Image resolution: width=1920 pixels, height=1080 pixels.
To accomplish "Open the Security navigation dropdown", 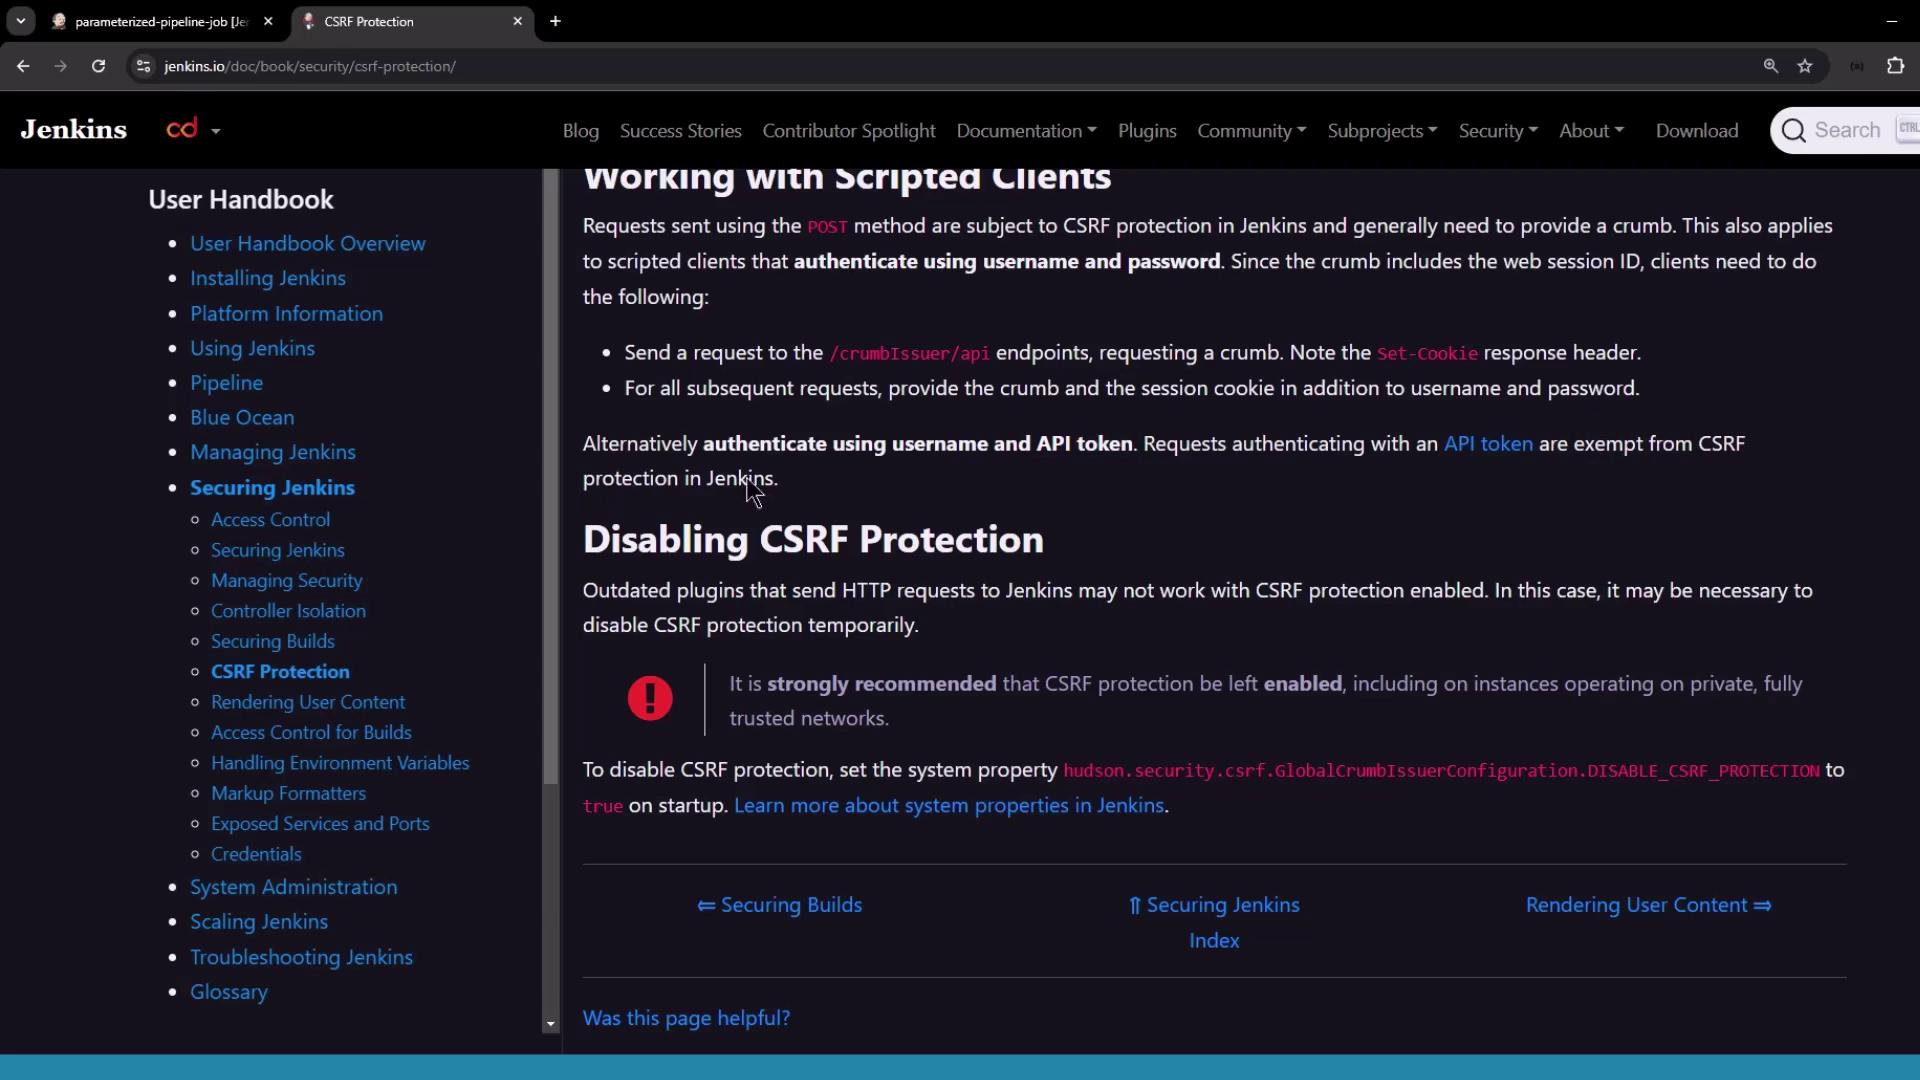I will point(1497,131).
